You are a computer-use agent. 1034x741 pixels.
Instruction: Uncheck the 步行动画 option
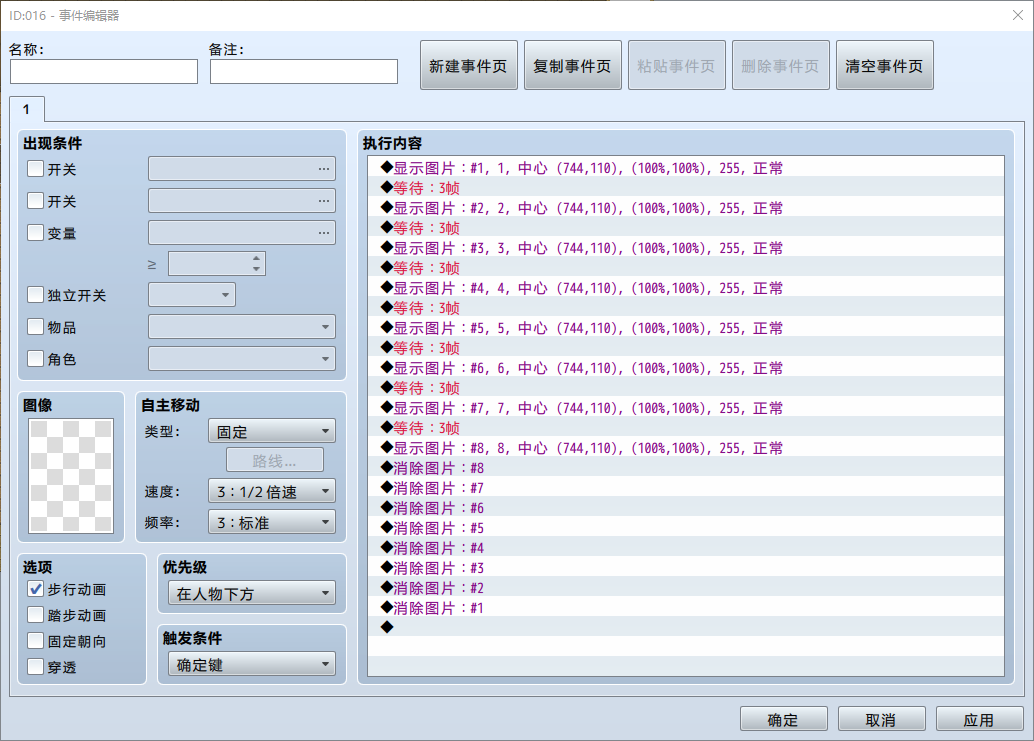tap(36, 589)
